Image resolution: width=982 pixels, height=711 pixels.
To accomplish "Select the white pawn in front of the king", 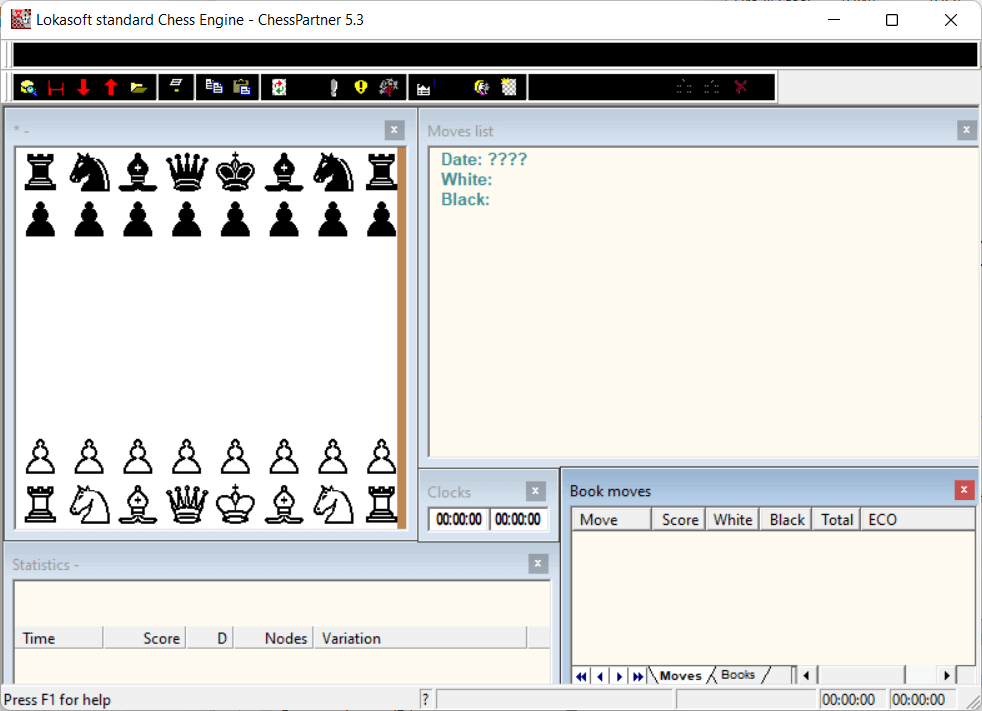I will tap(235, 456).
